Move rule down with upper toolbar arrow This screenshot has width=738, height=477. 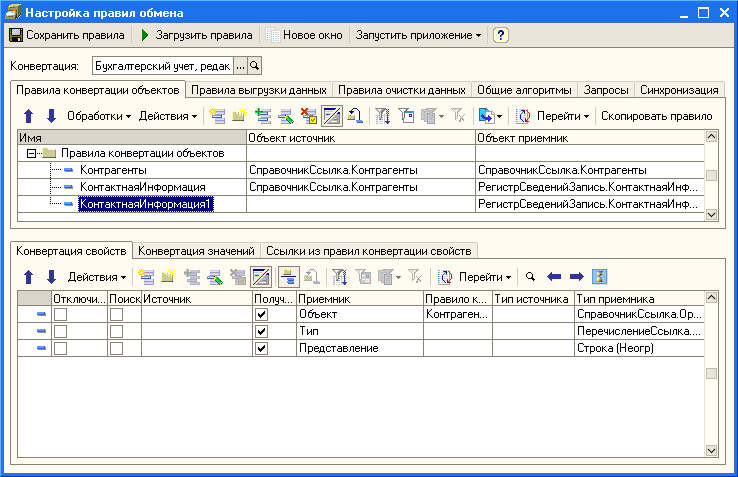pyautogui.click(x=49, y=116)
